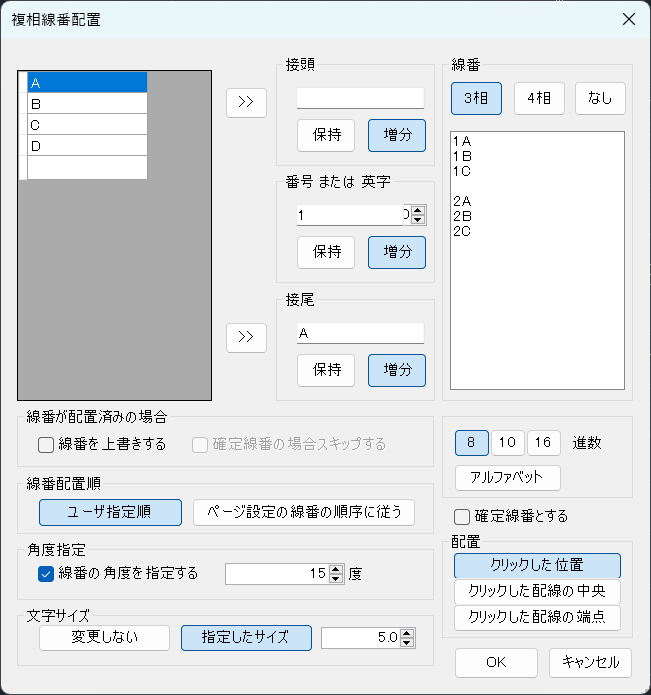
Task: Select 保持 in the 番号または英字 group
Action: point(326,252)
